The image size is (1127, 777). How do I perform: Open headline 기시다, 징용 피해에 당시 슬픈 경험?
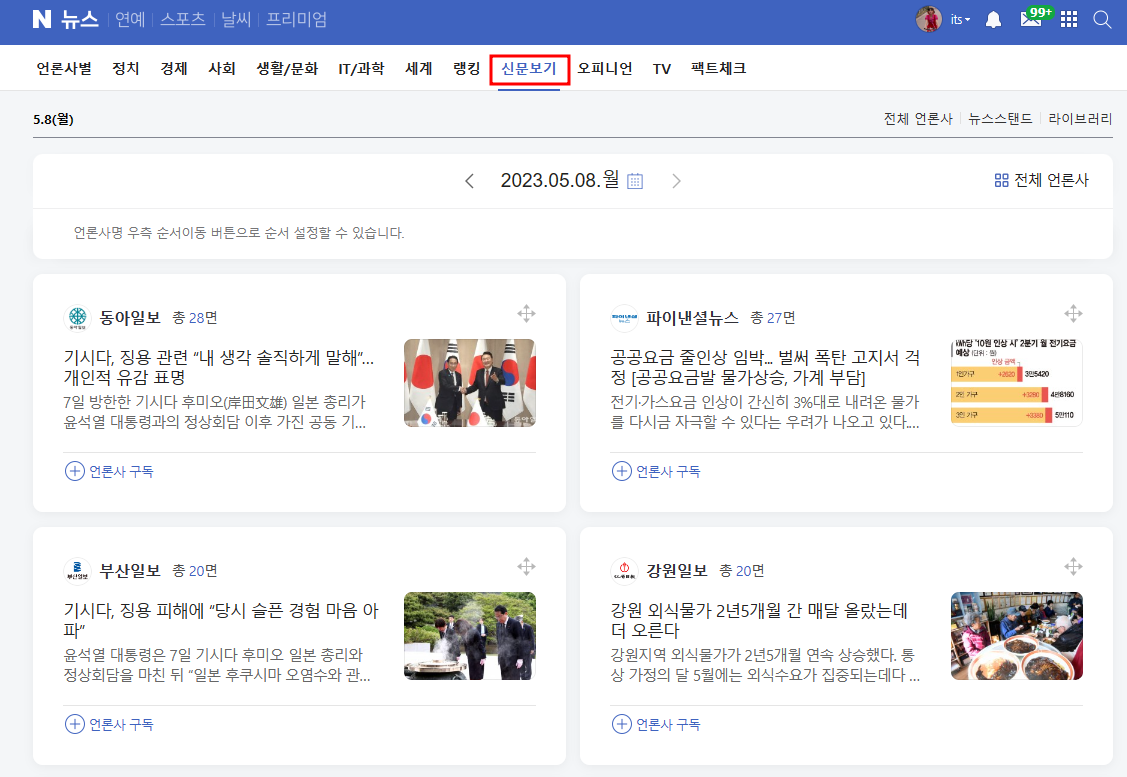pyautogui.click(x=221, y=620)
